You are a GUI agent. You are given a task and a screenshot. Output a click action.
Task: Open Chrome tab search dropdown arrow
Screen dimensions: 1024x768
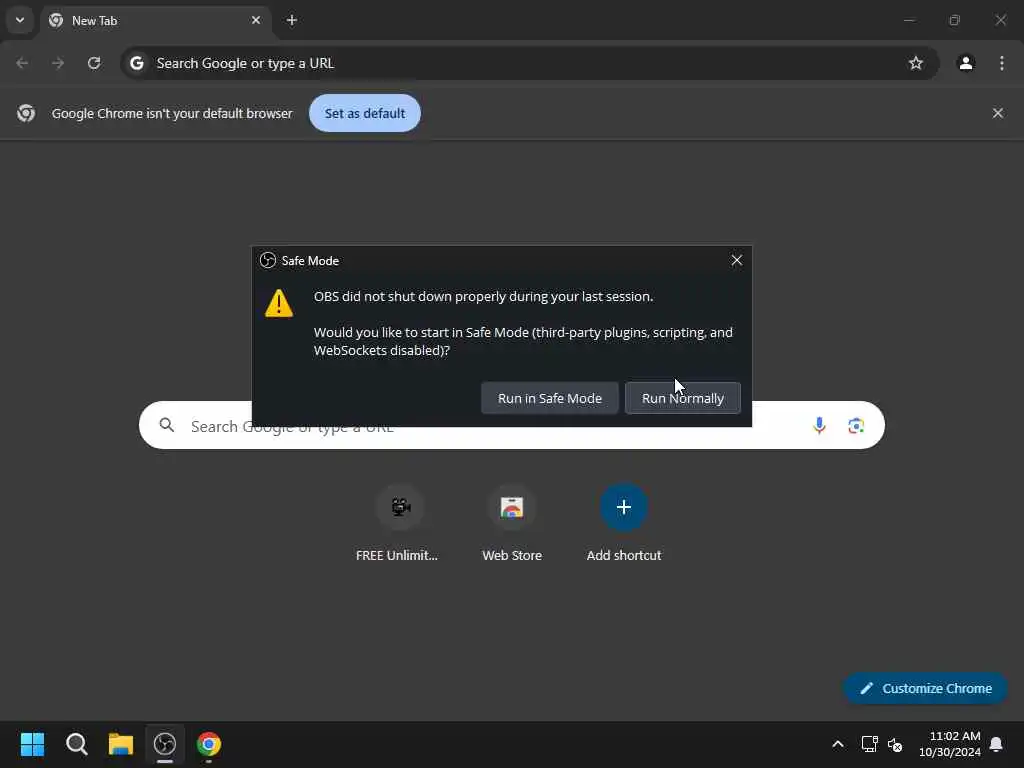pos(20,20)
